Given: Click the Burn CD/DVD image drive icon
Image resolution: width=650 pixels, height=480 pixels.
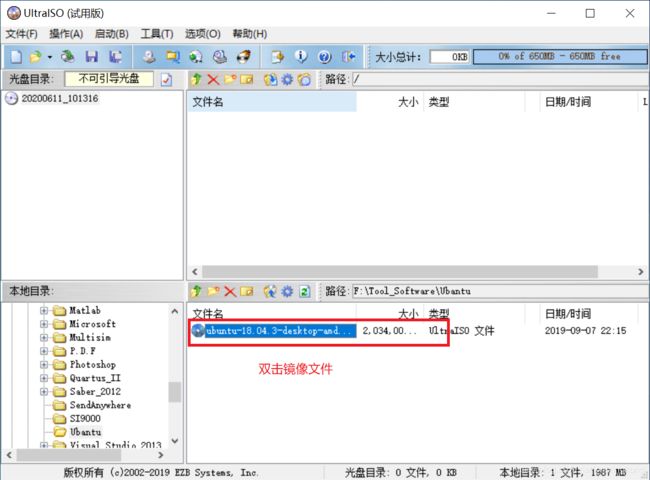Looking at the screenshot, I should (220, 56).
